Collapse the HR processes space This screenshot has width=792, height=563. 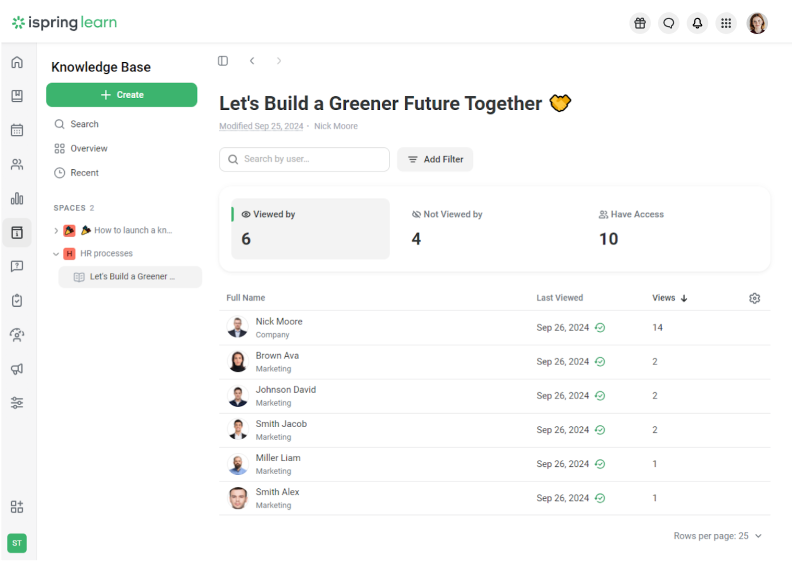pyautogui.click(x=56, y=254)
